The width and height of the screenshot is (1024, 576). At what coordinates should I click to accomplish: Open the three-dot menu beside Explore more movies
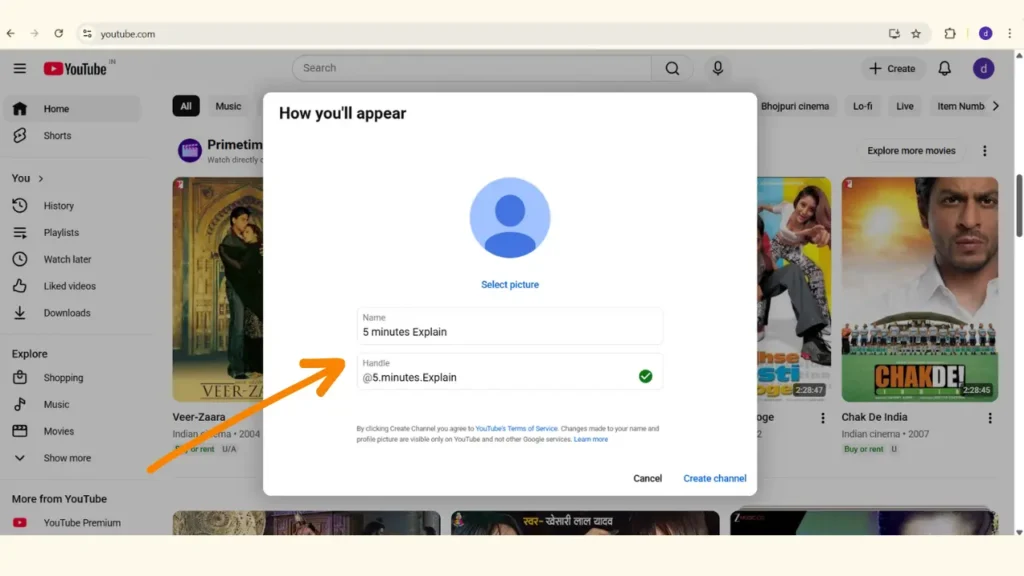click(985, 150)
